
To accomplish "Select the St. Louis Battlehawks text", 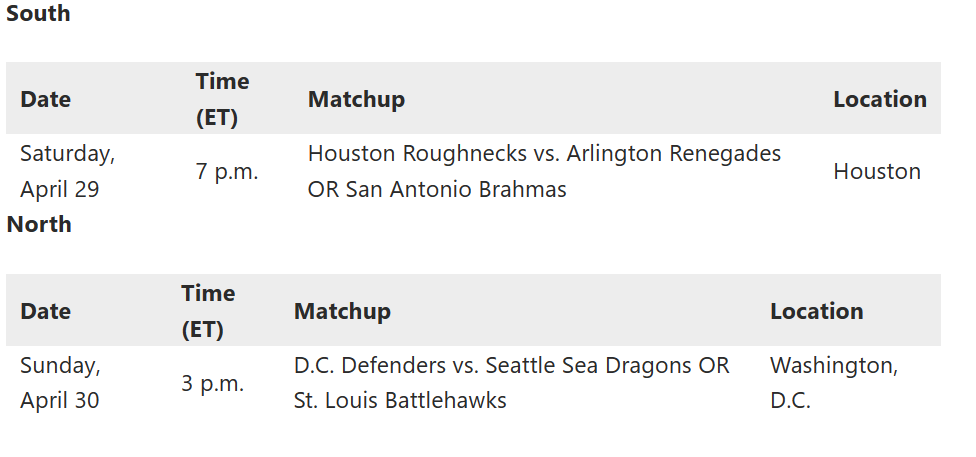I will [400, 401].
